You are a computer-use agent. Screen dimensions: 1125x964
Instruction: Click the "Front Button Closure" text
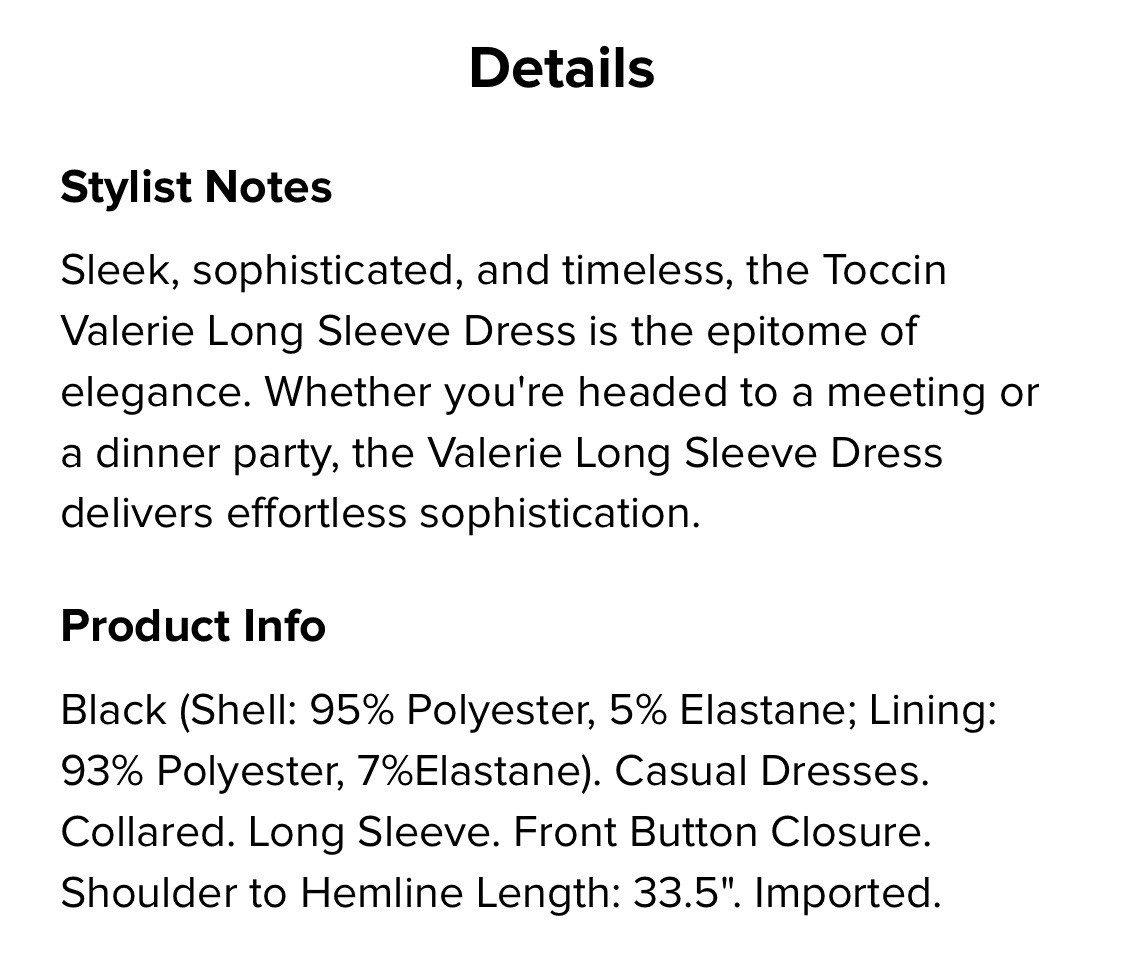point(722,832)
